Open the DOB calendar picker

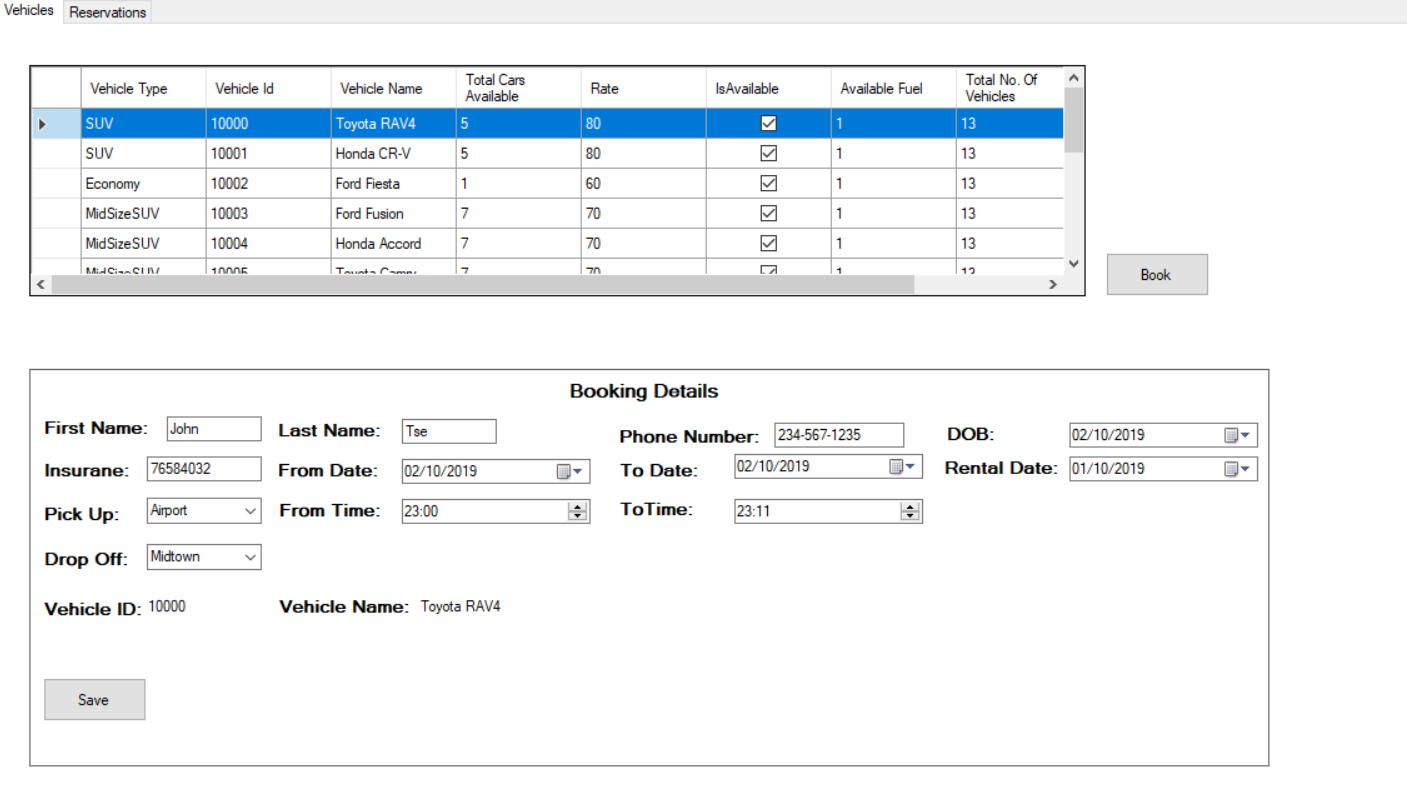1238,435
